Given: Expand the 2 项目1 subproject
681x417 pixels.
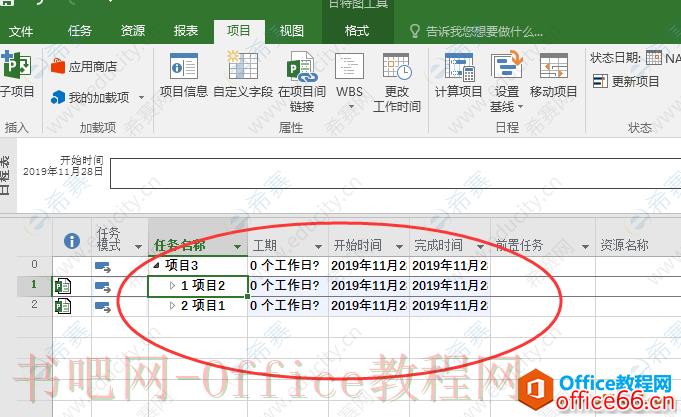Looking at the screenshot, I should click(x=172, y=305).
